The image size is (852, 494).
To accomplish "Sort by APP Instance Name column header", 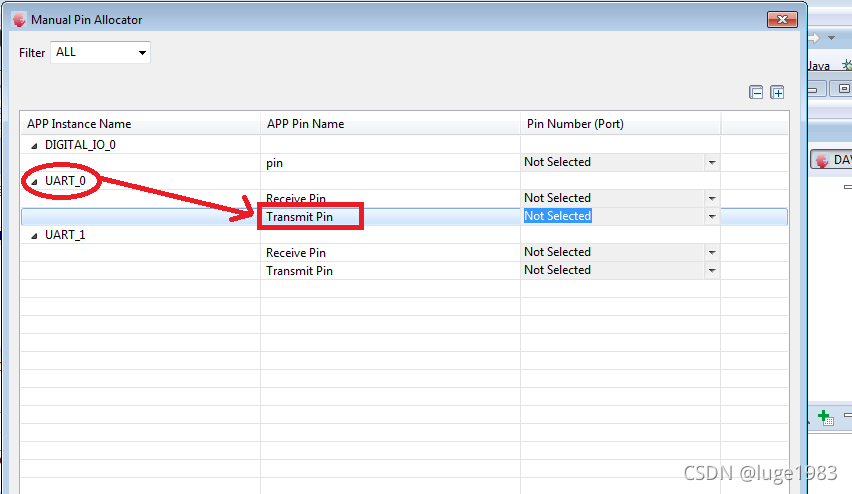I will coord(141,124).
